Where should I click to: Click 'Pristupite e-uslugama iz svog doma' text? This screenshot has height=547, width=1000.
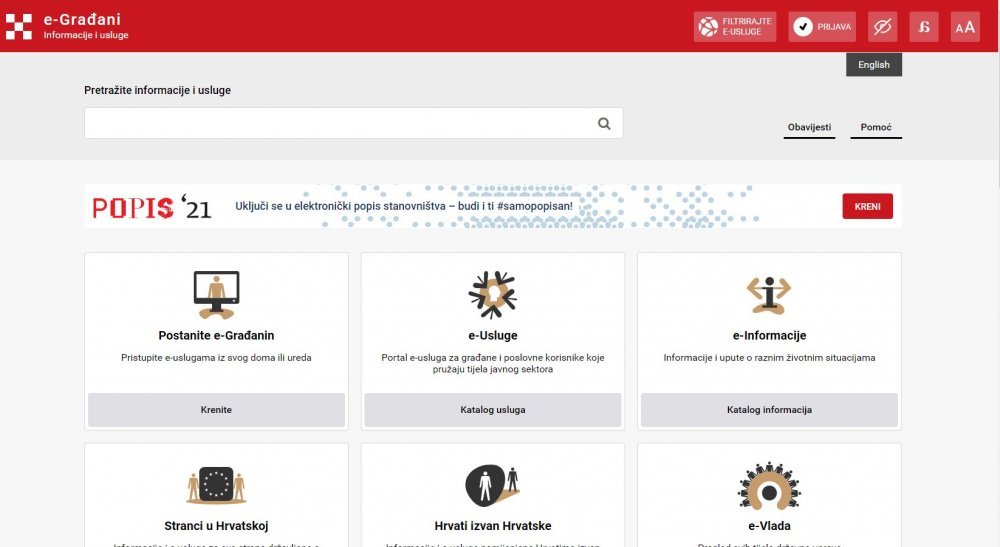(216, 358)
